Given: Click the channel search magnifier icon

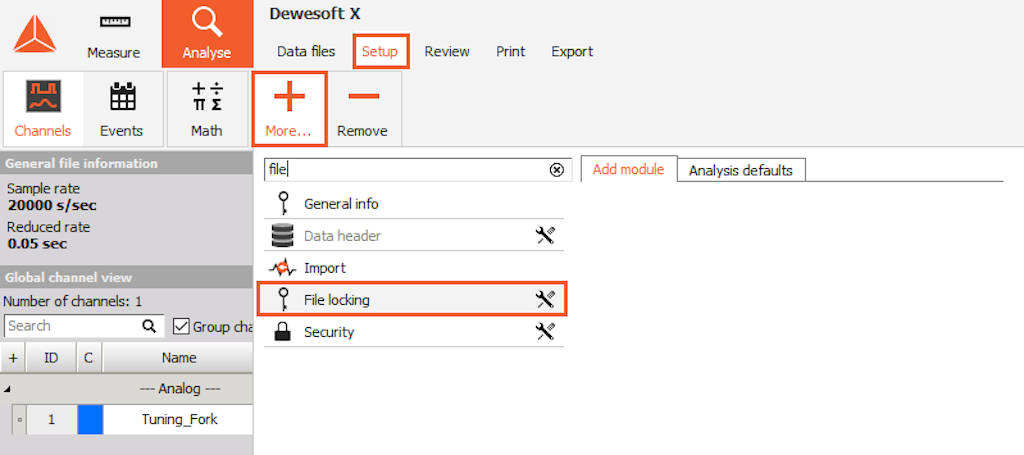Looking at the screenshot, I should (149, 326).
